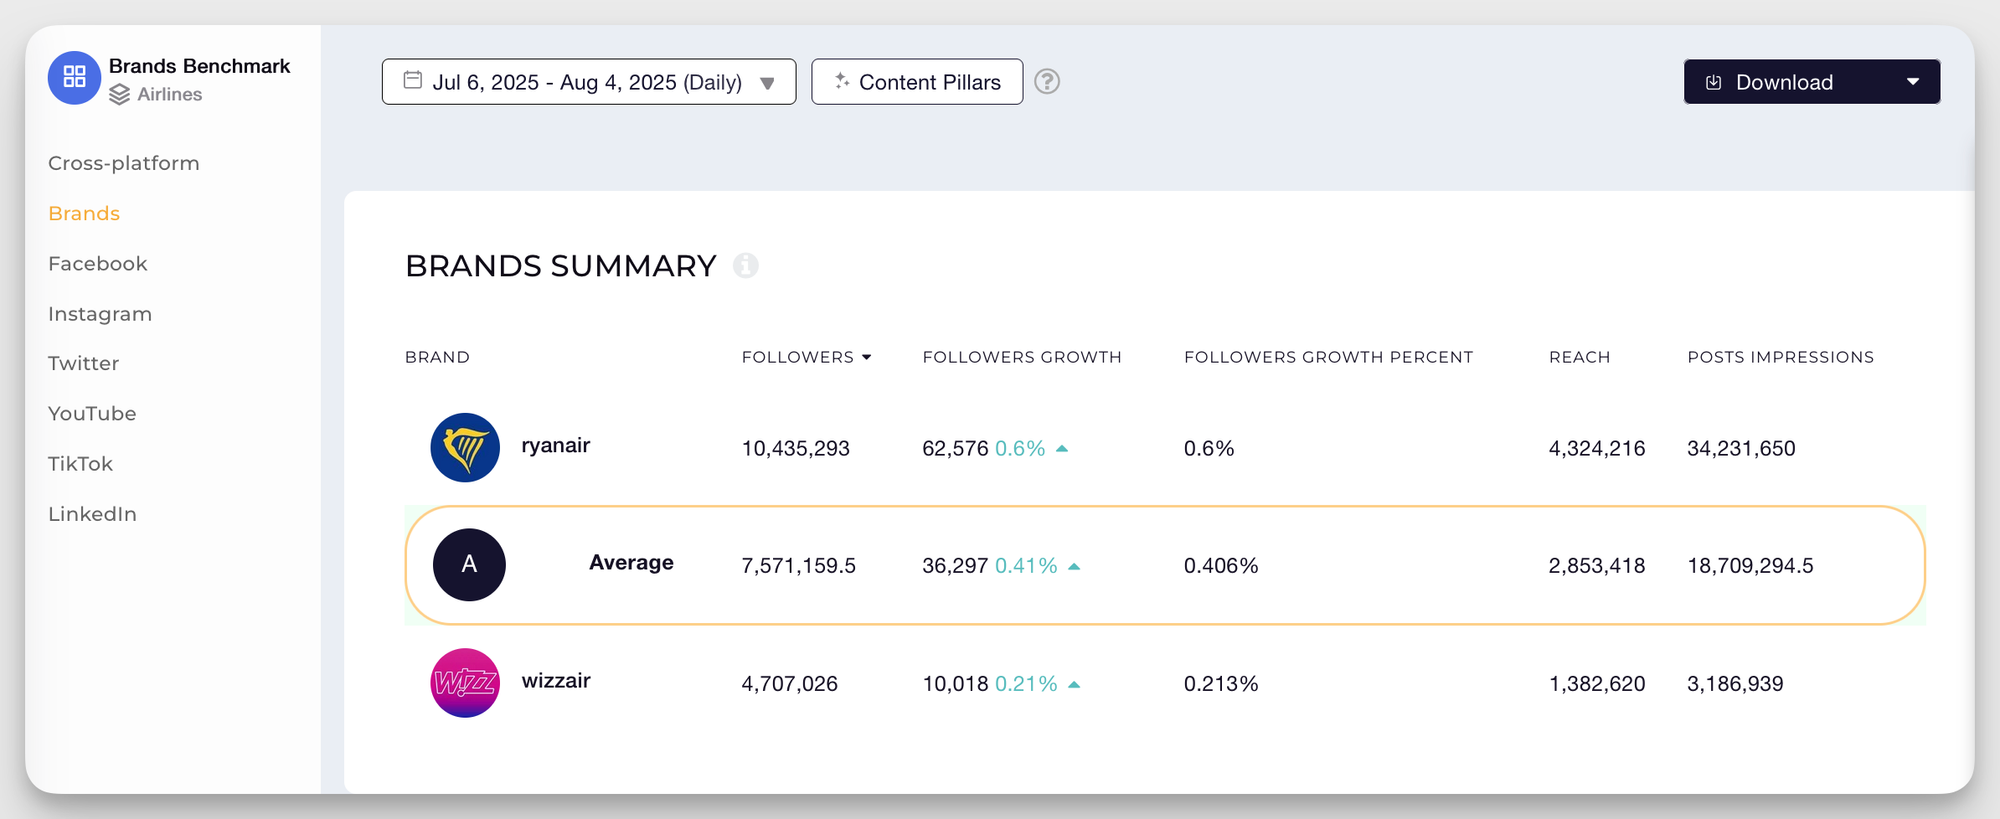The height and width of the screenshot is (819, 2000).
Task: Click FOLLOWERS GROWTH PERCENT column header
Action: [1329, 357]
